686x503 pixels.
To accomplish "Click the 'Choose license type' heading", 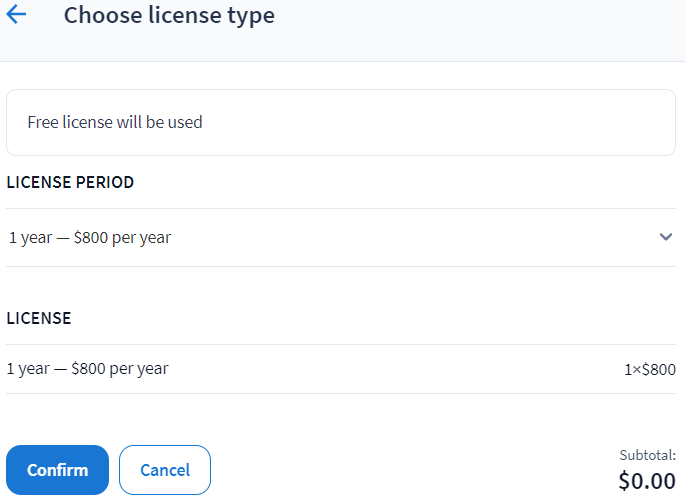I will tap(169, 16).
